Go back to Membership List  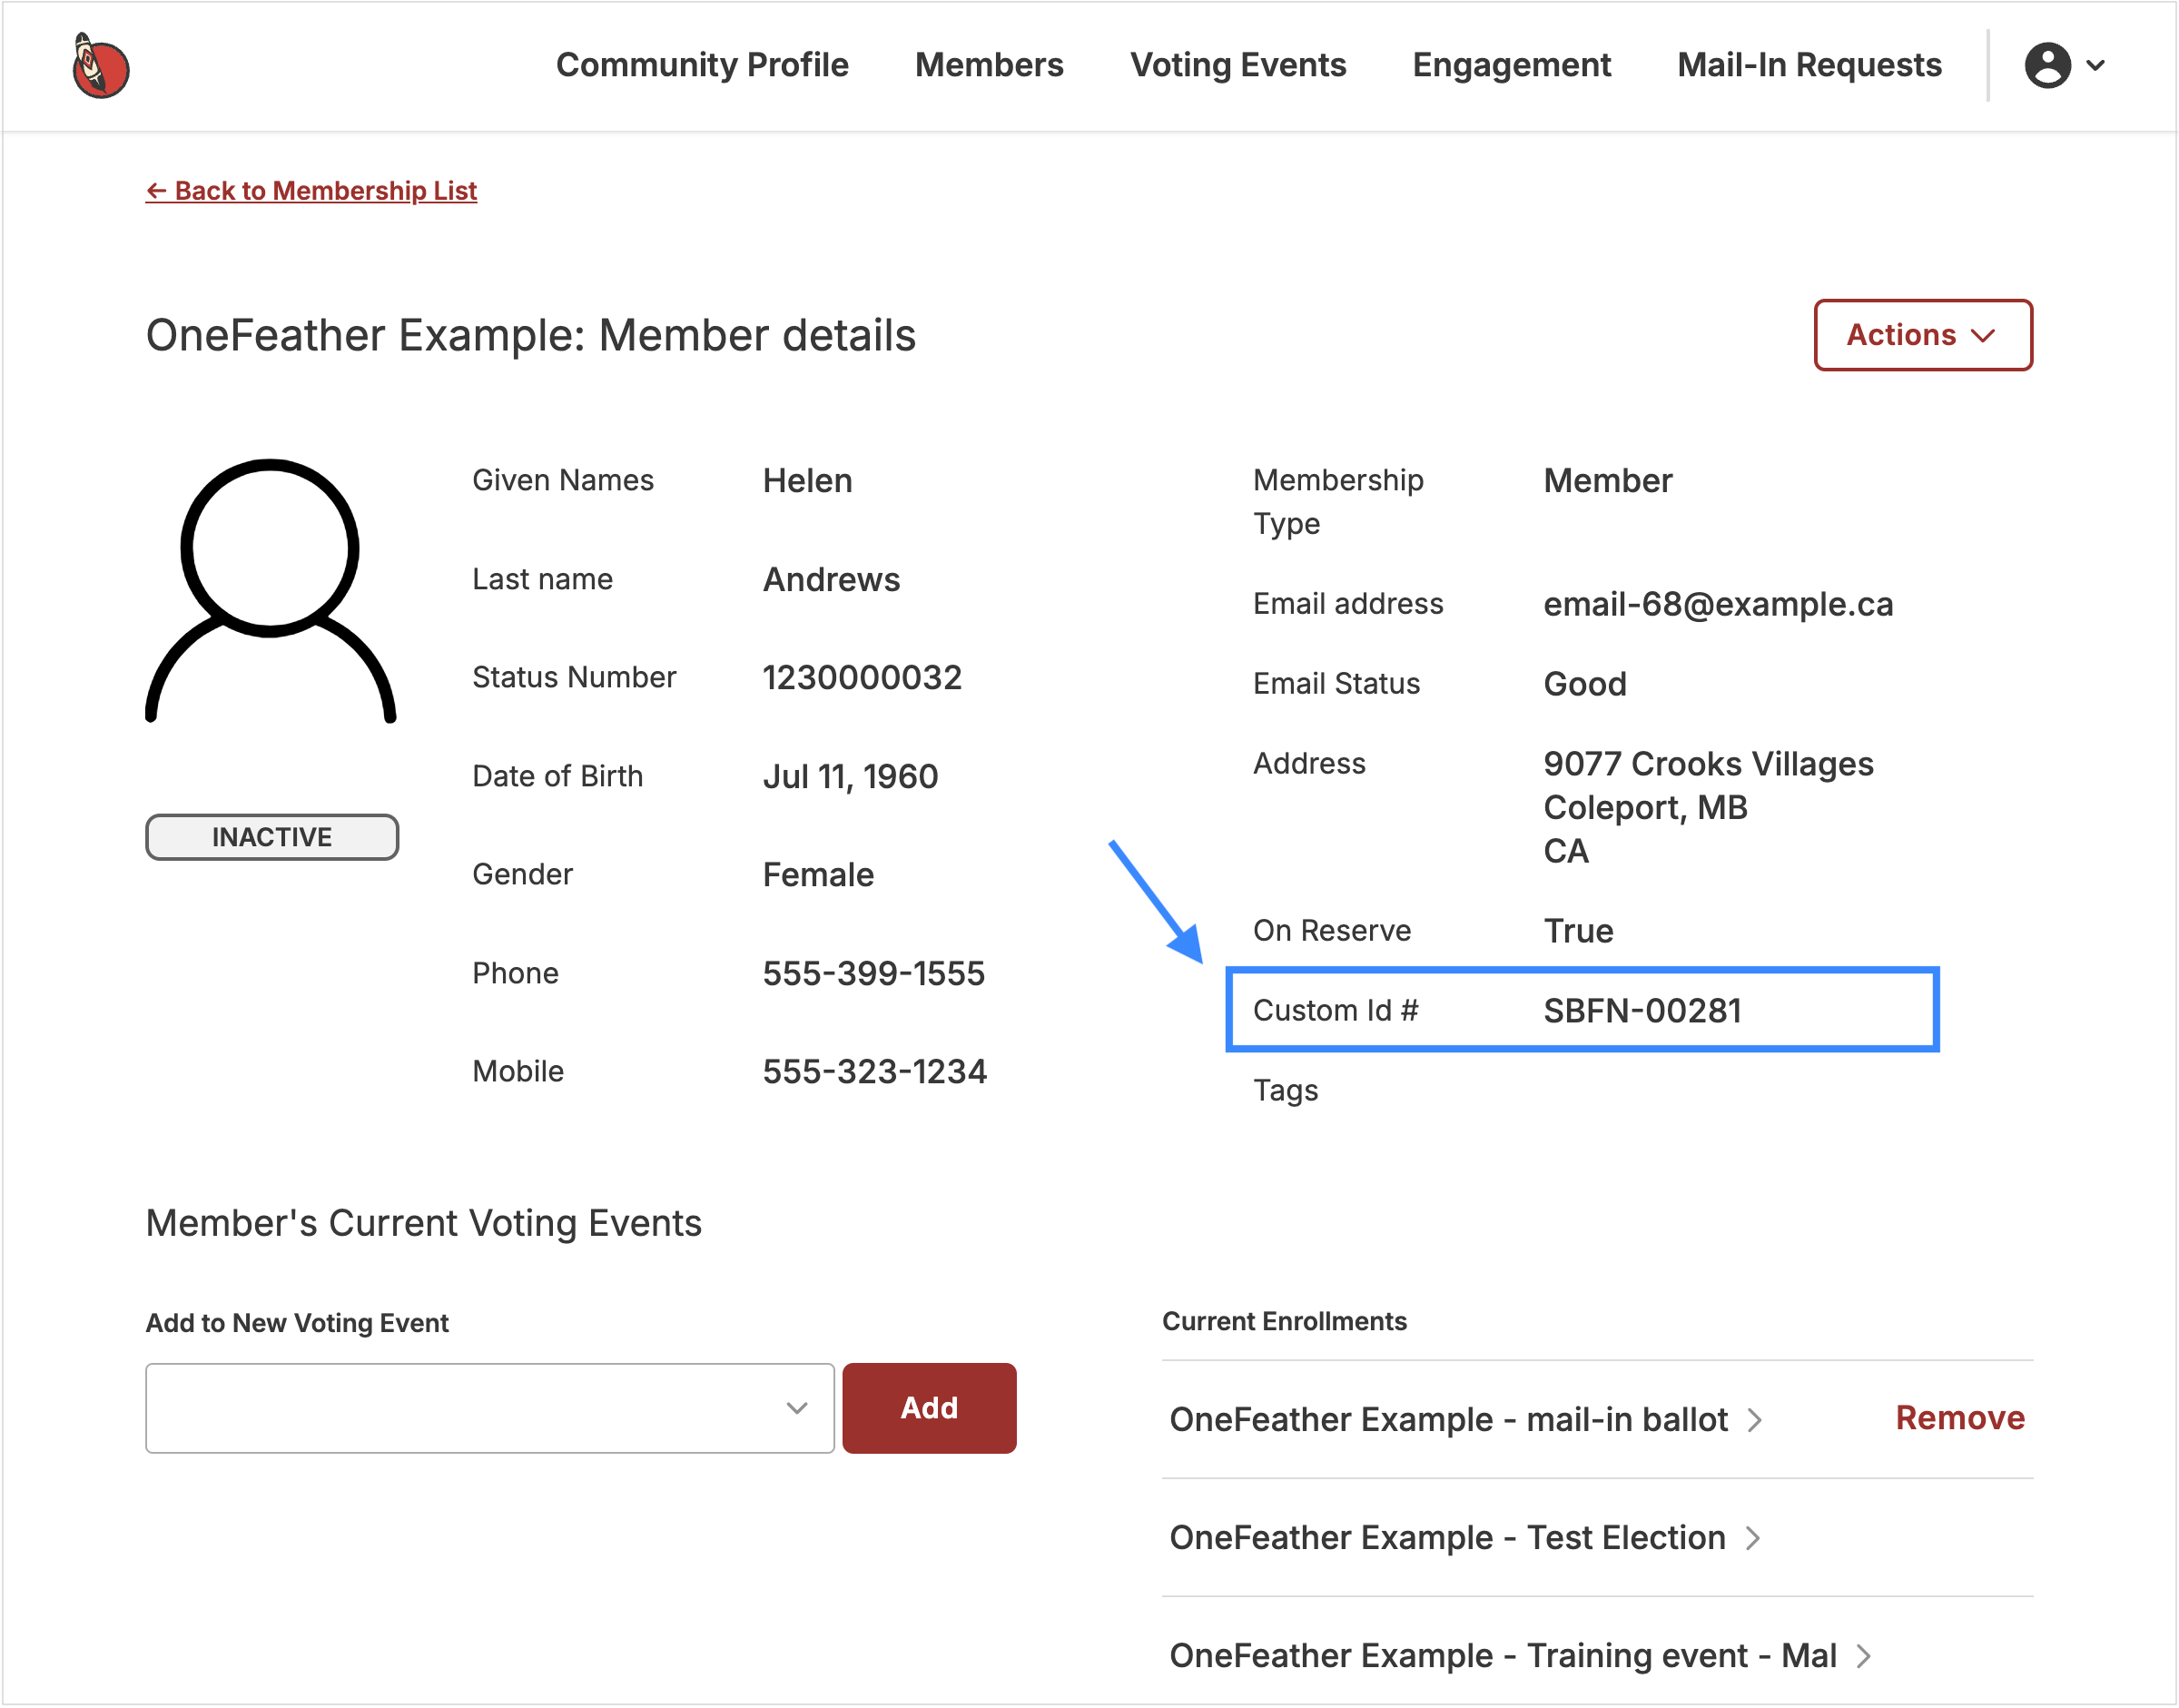[311, 190]
